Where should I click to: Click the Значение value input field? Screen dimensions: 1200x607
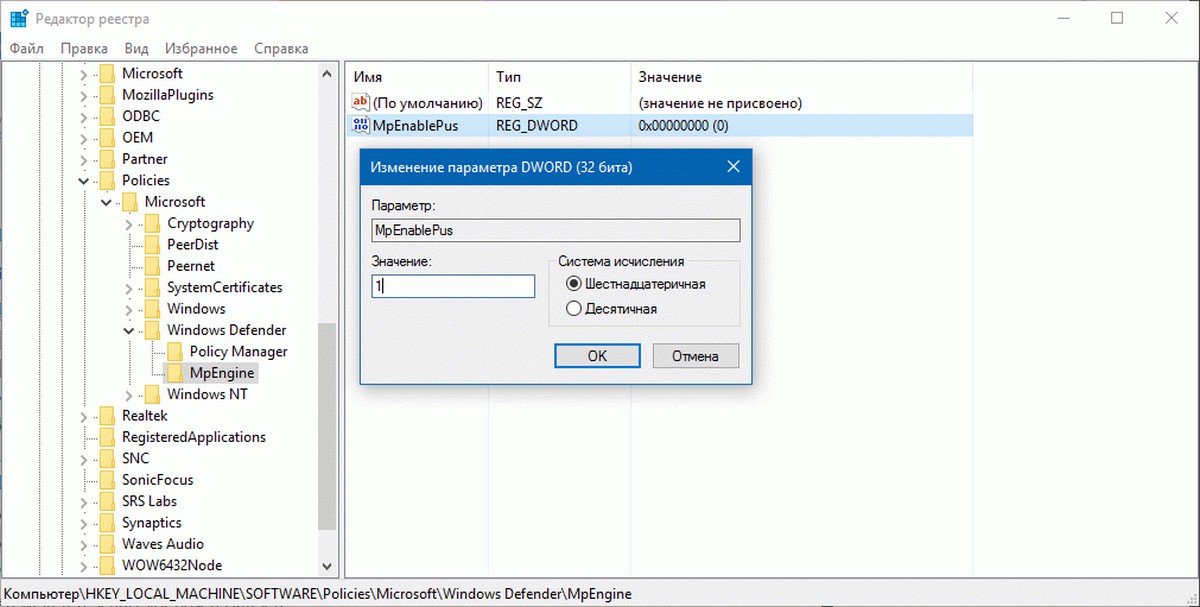click(x=452, y=286)
